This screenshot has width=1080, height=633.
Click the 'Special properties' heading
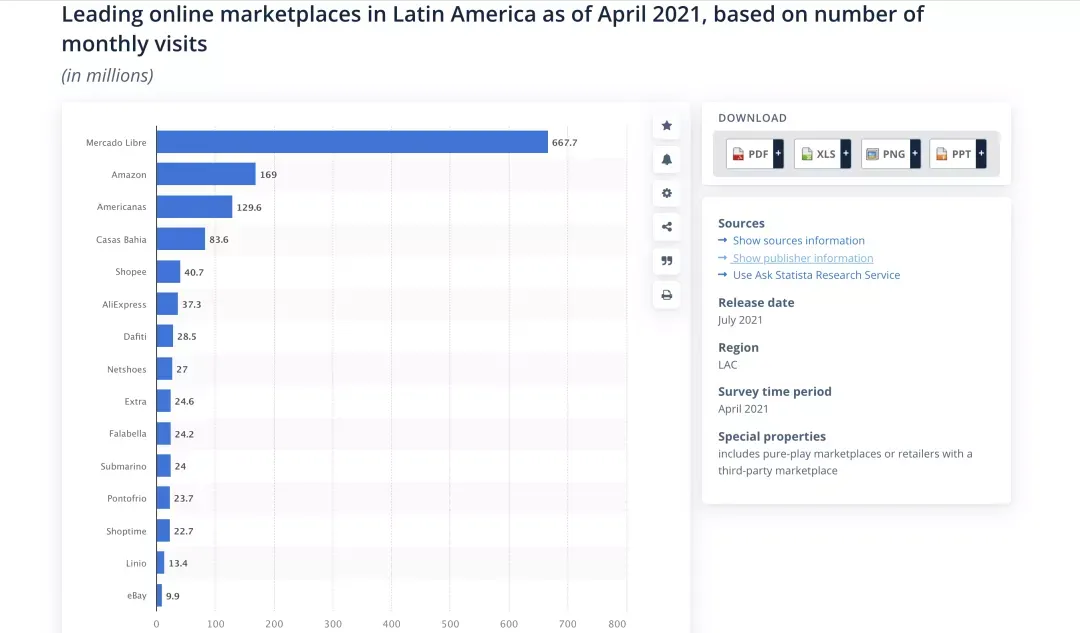[x=772, y=436]
